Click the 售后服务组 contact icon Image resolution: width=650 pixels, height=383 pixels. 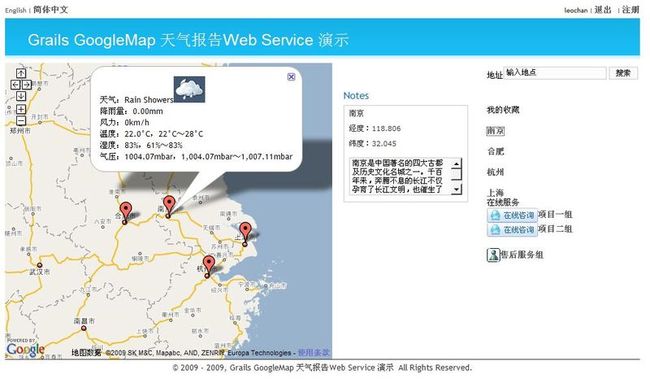[x=493, y=255]
